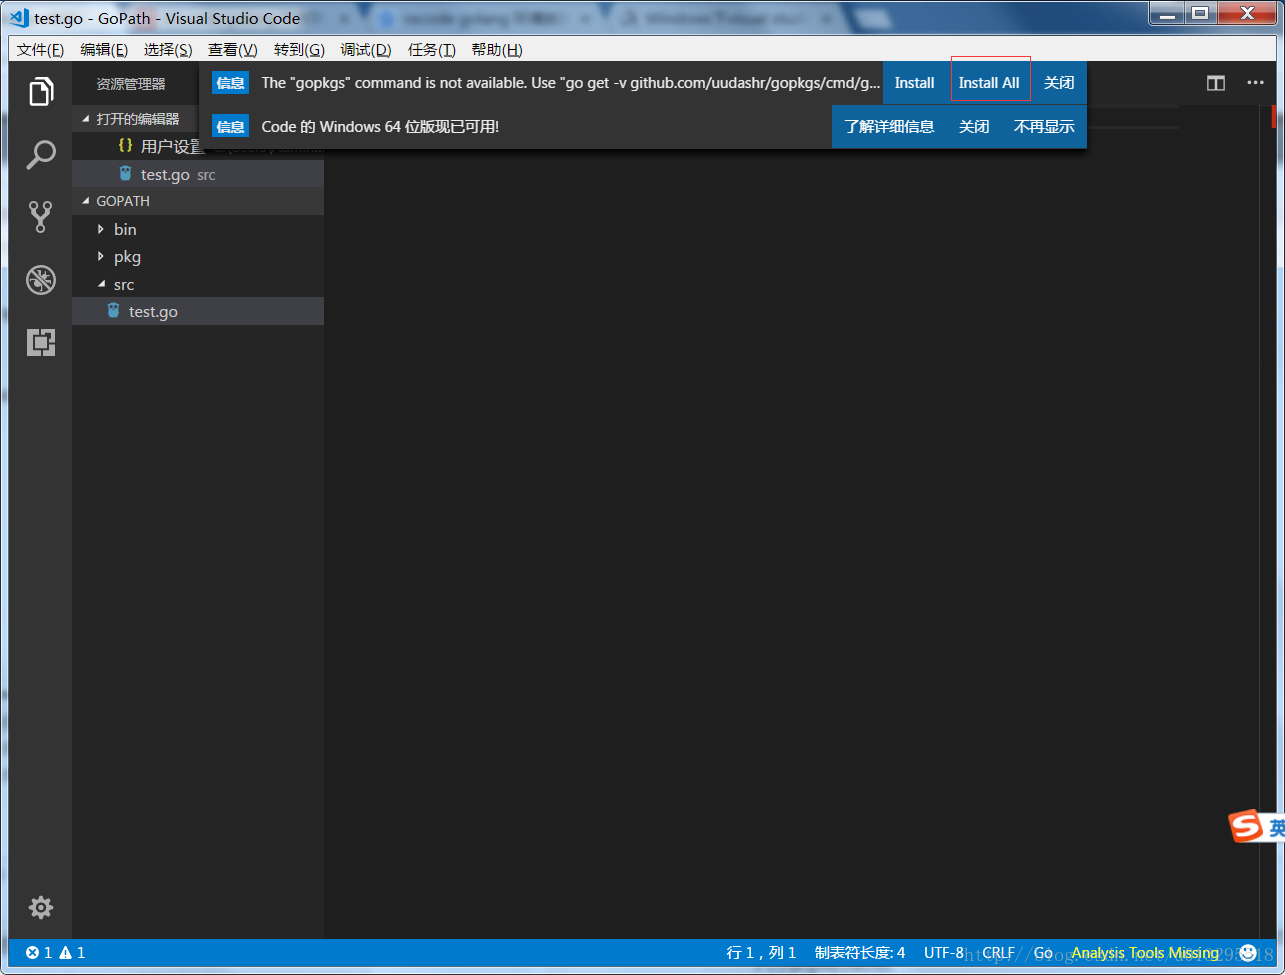This screenshot has width=1285, height=975.
Task: Change the UTF-8 file encoding
Action: (944, 953)
